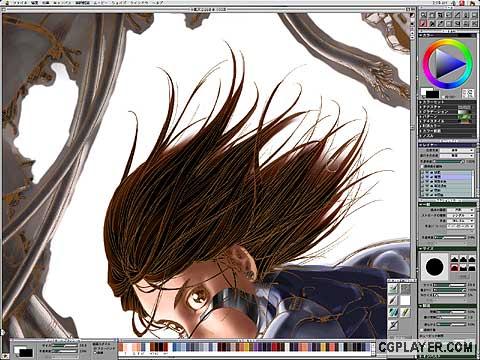Select the Grabber hand tool in the toolbox
Screen dimensions: 480x360
tap(432, 15)
